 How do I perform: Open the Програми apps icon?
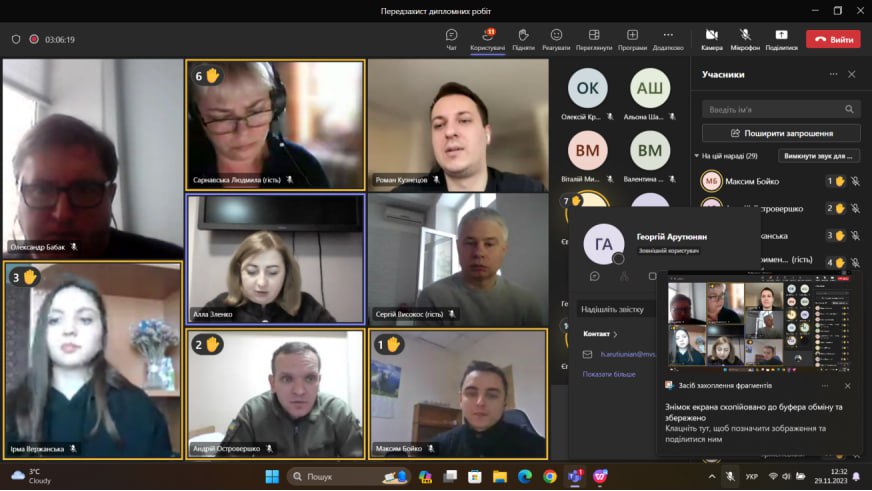point(632,36)
